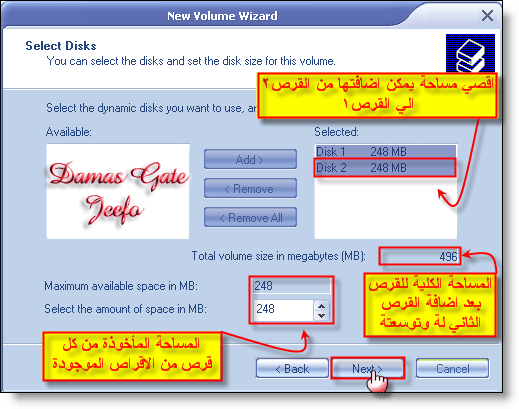The width and height of the screenshot is (519, 409).
Task: Cancel the volume wizard
Action: pyautogui.click(x=452, y=368)
